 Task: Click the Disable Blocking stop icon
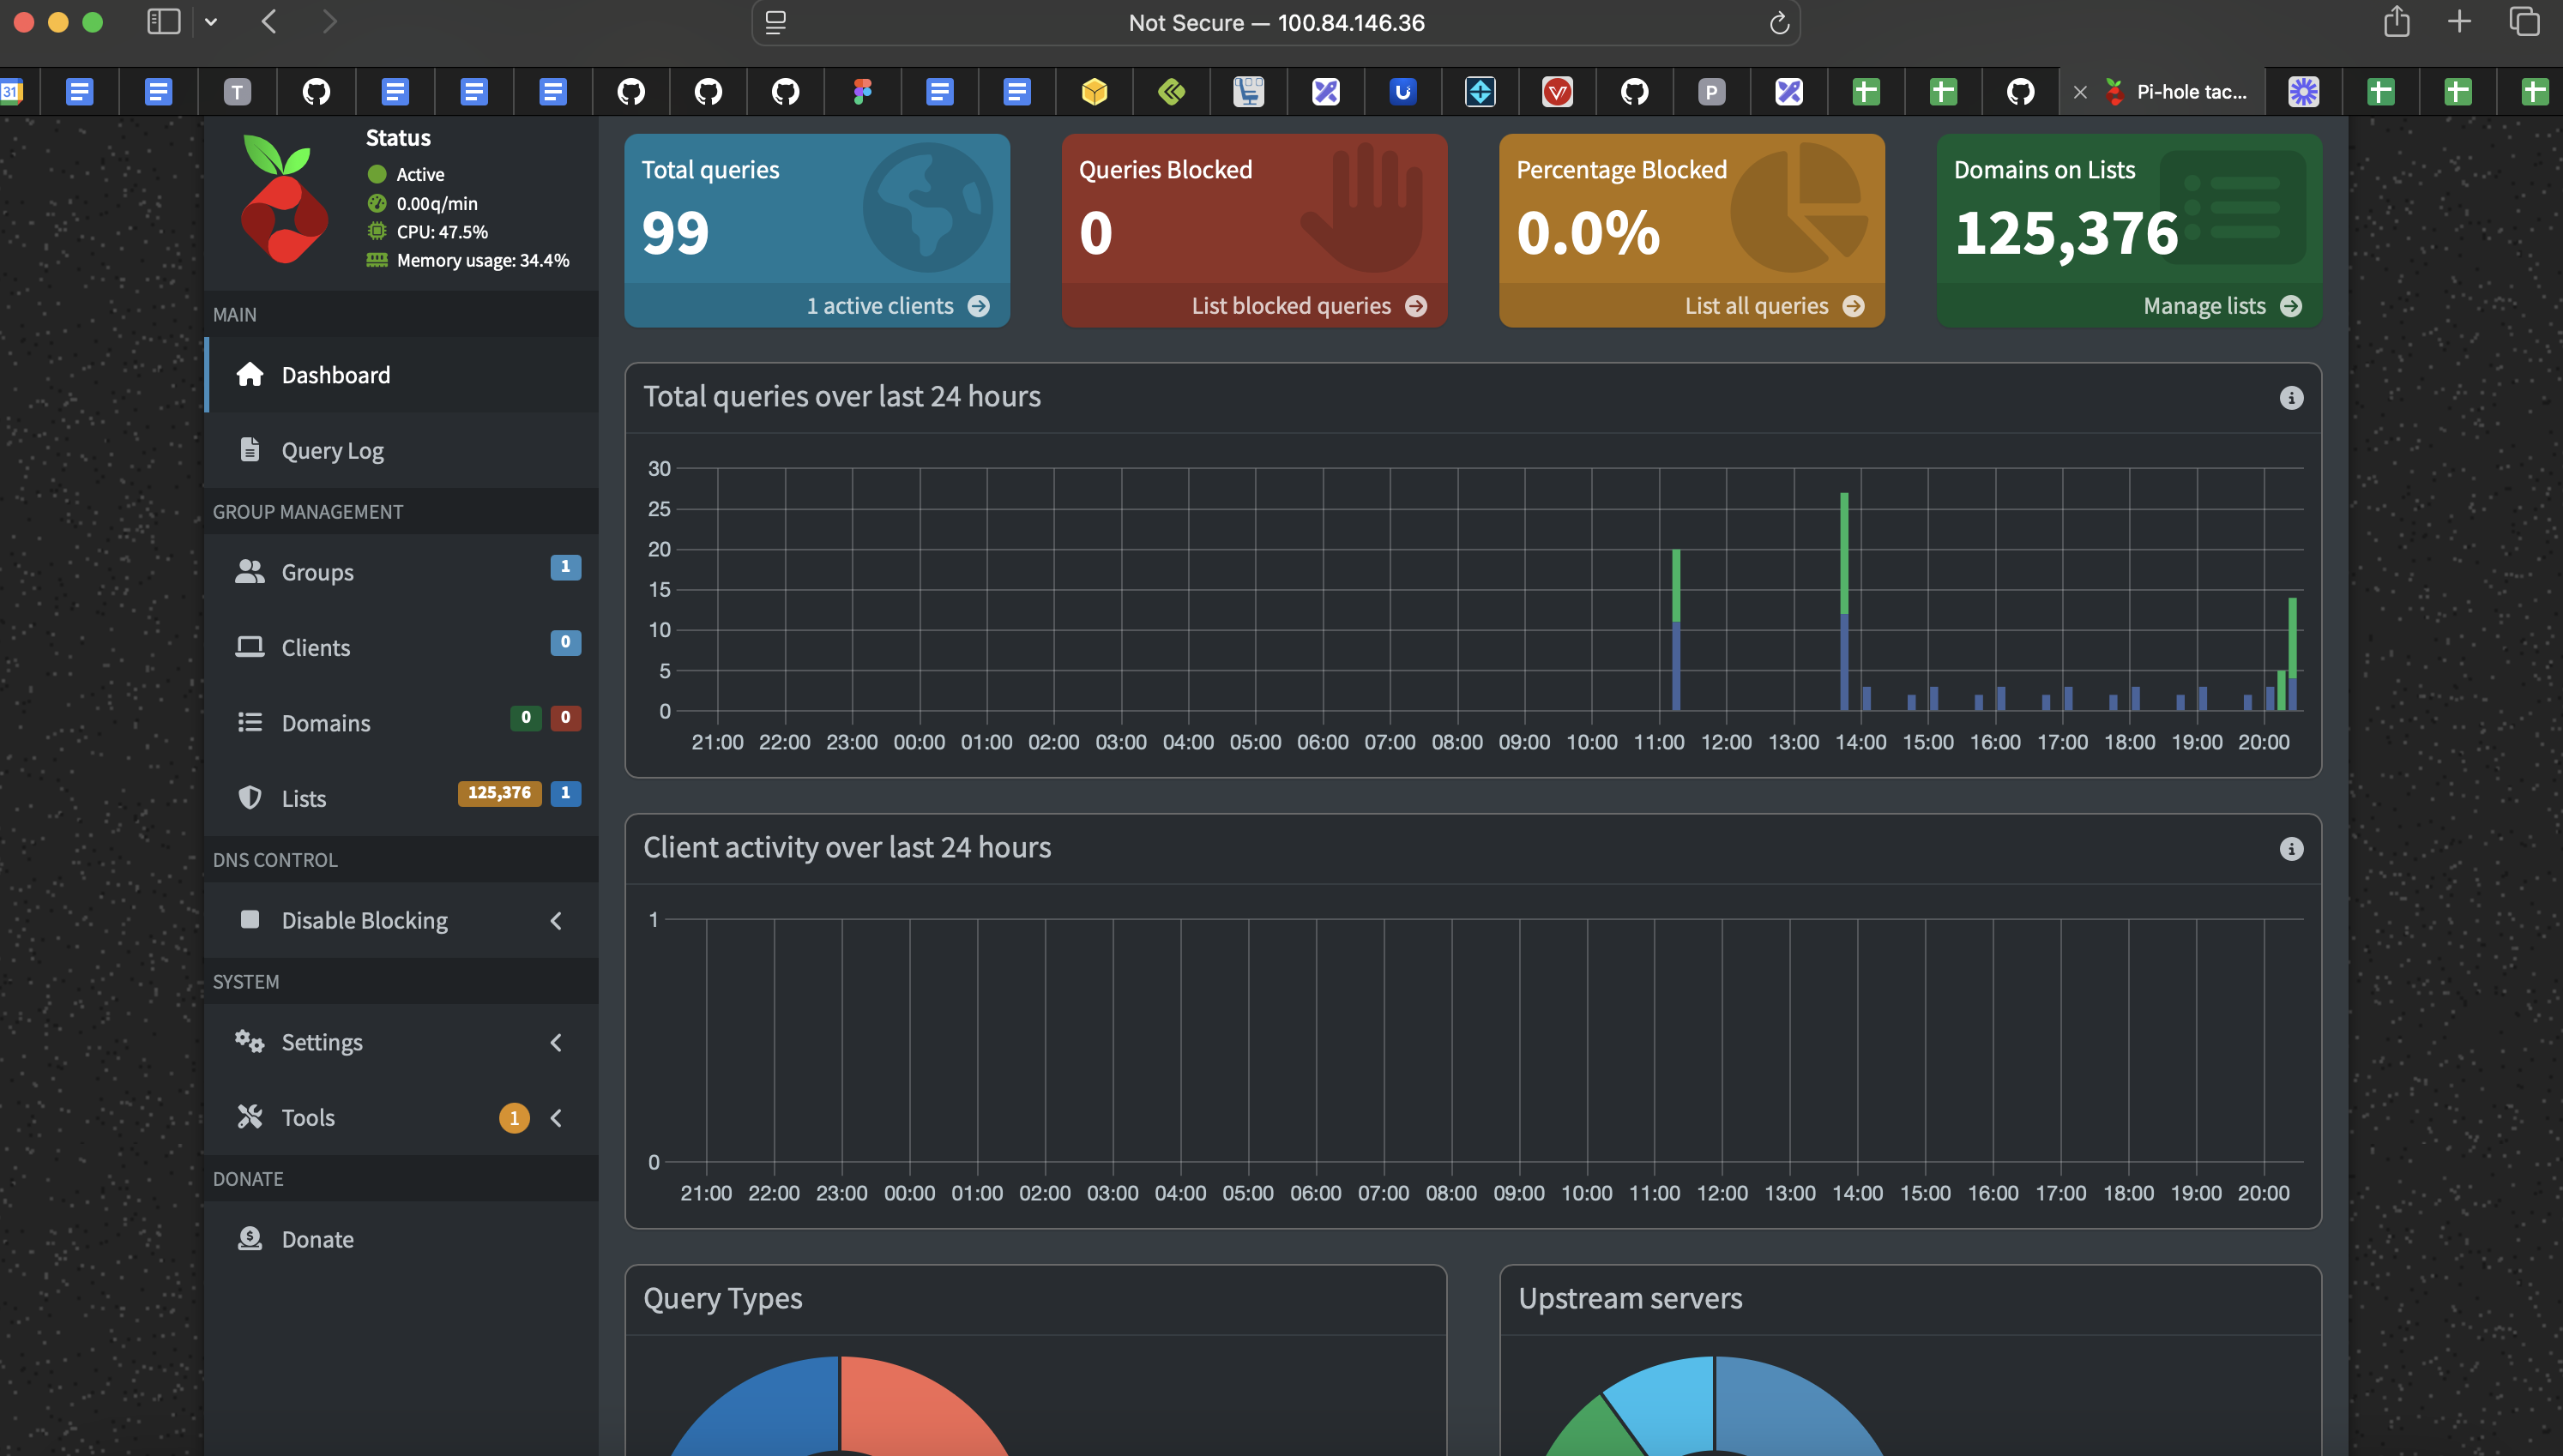(x=250, y=919)
